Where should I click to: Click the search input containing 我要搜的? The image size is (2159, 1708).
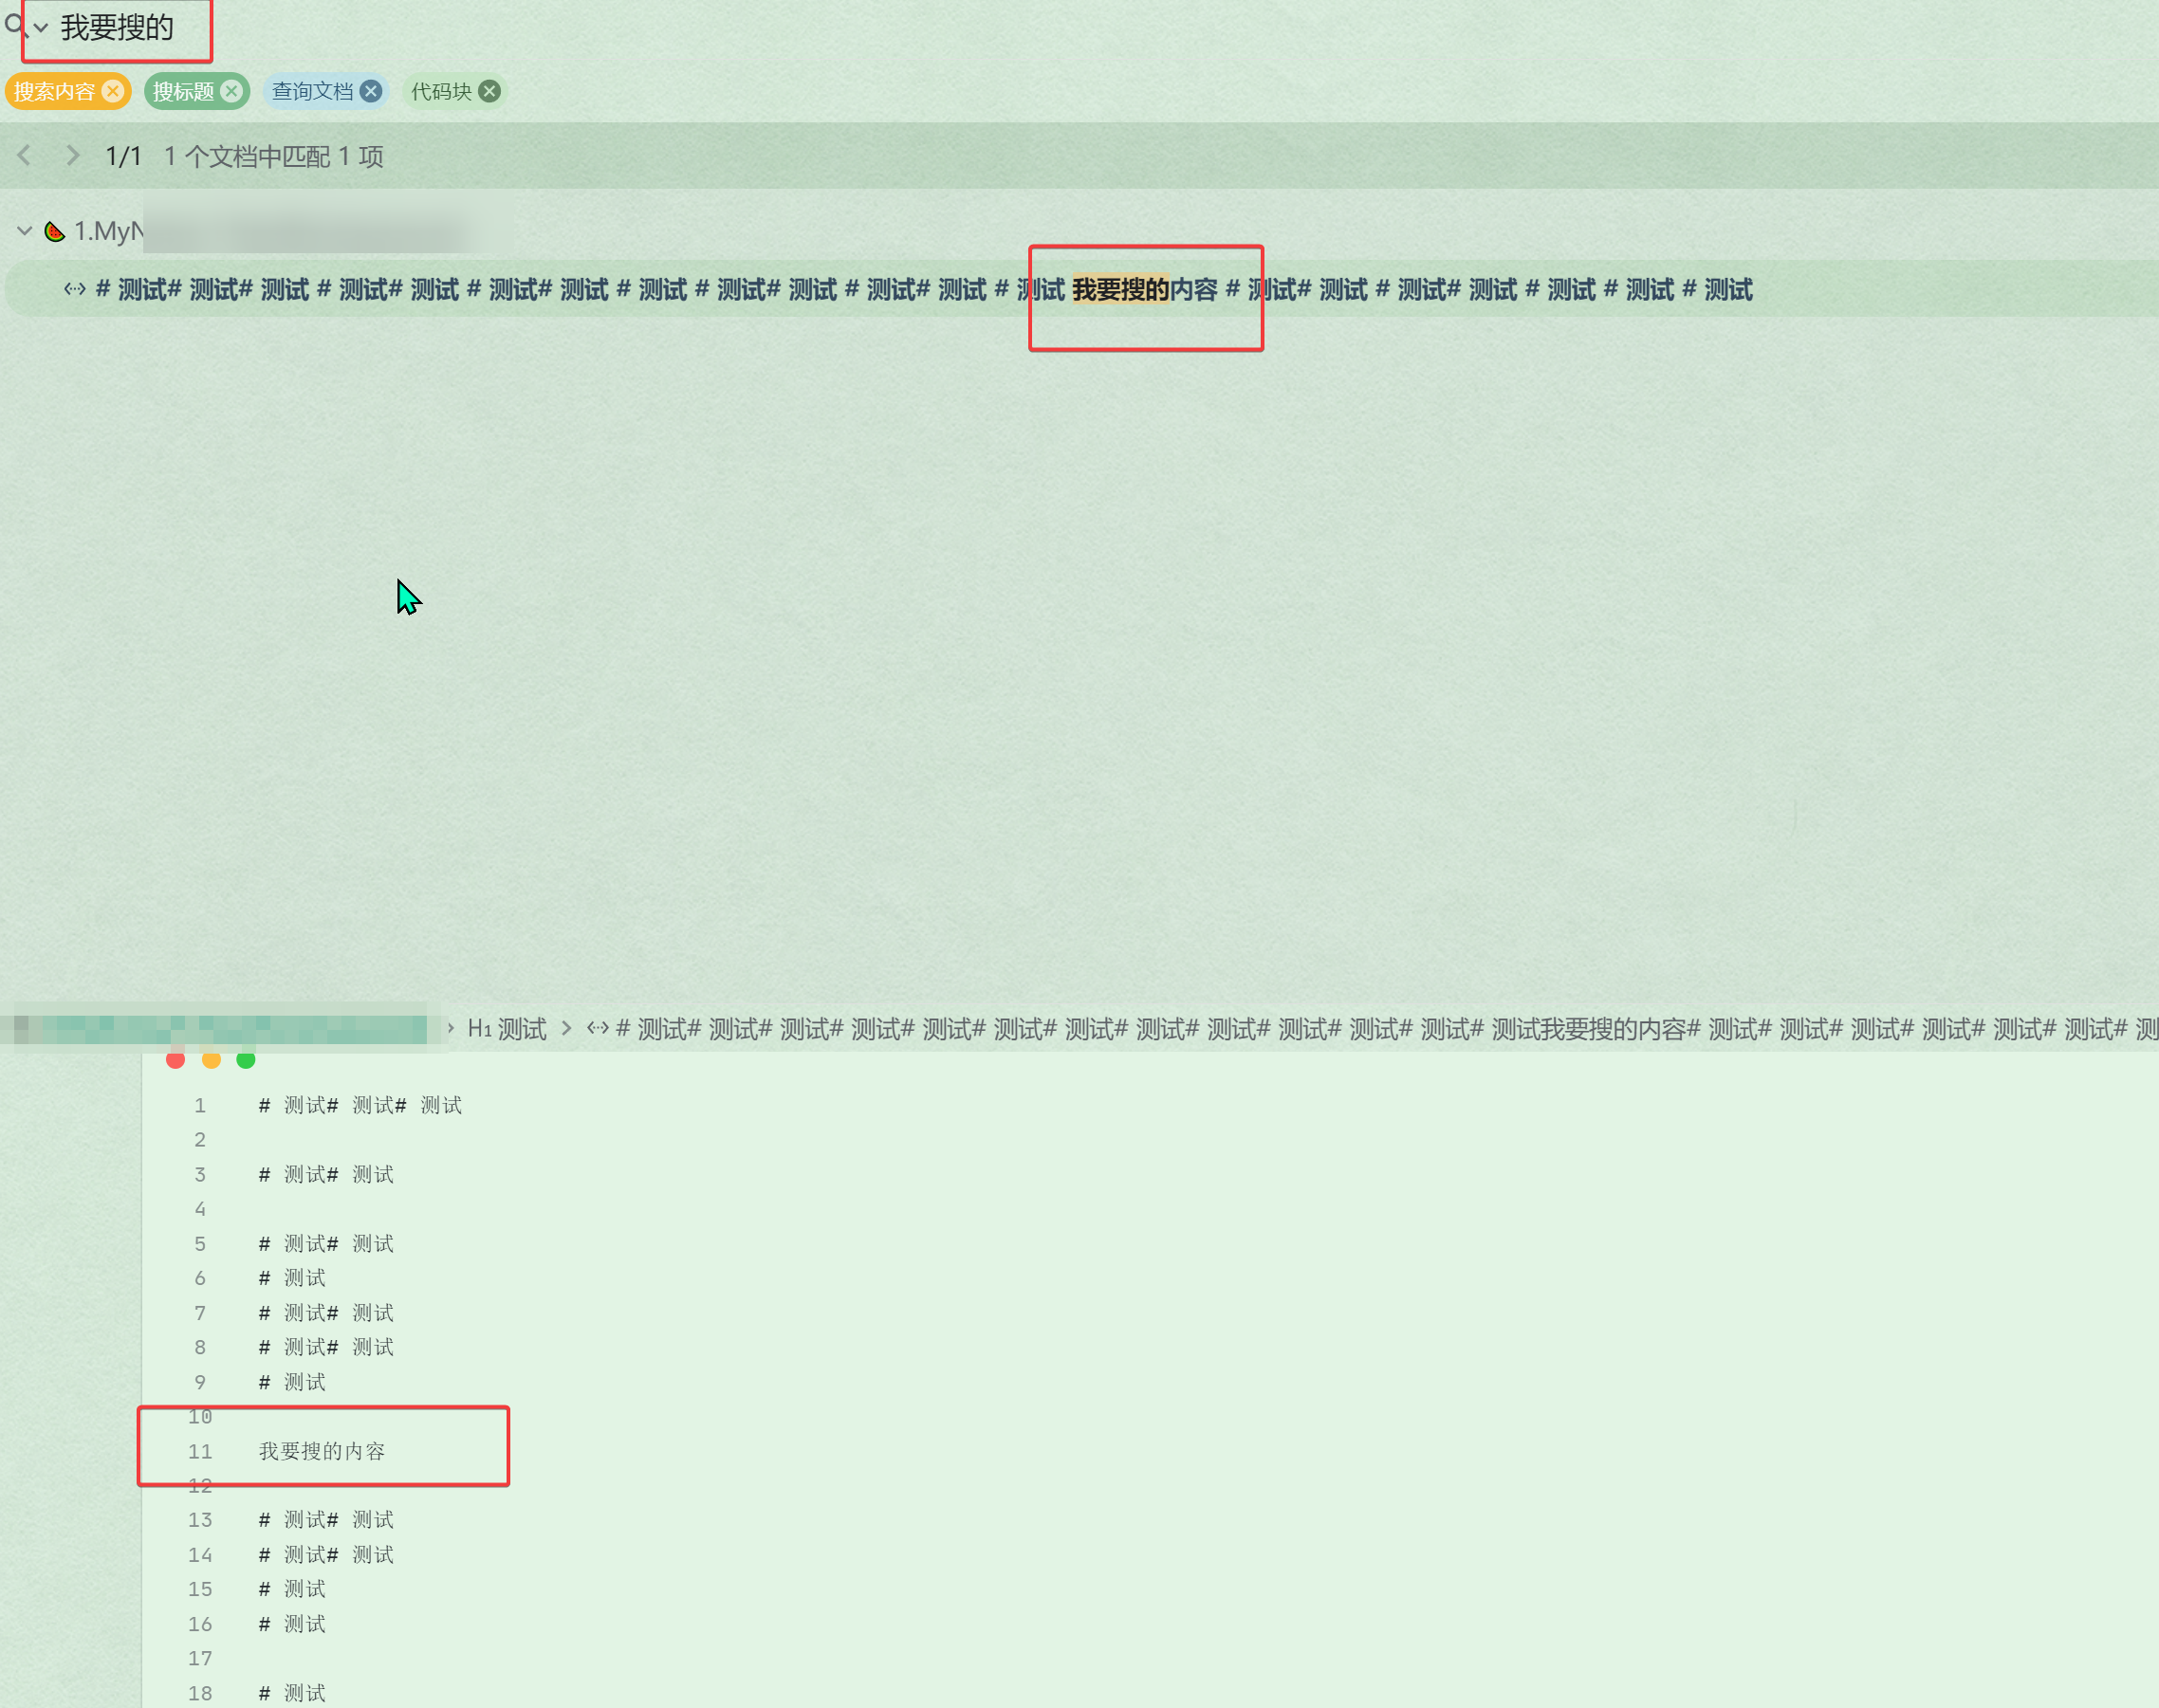pos(118,28)
